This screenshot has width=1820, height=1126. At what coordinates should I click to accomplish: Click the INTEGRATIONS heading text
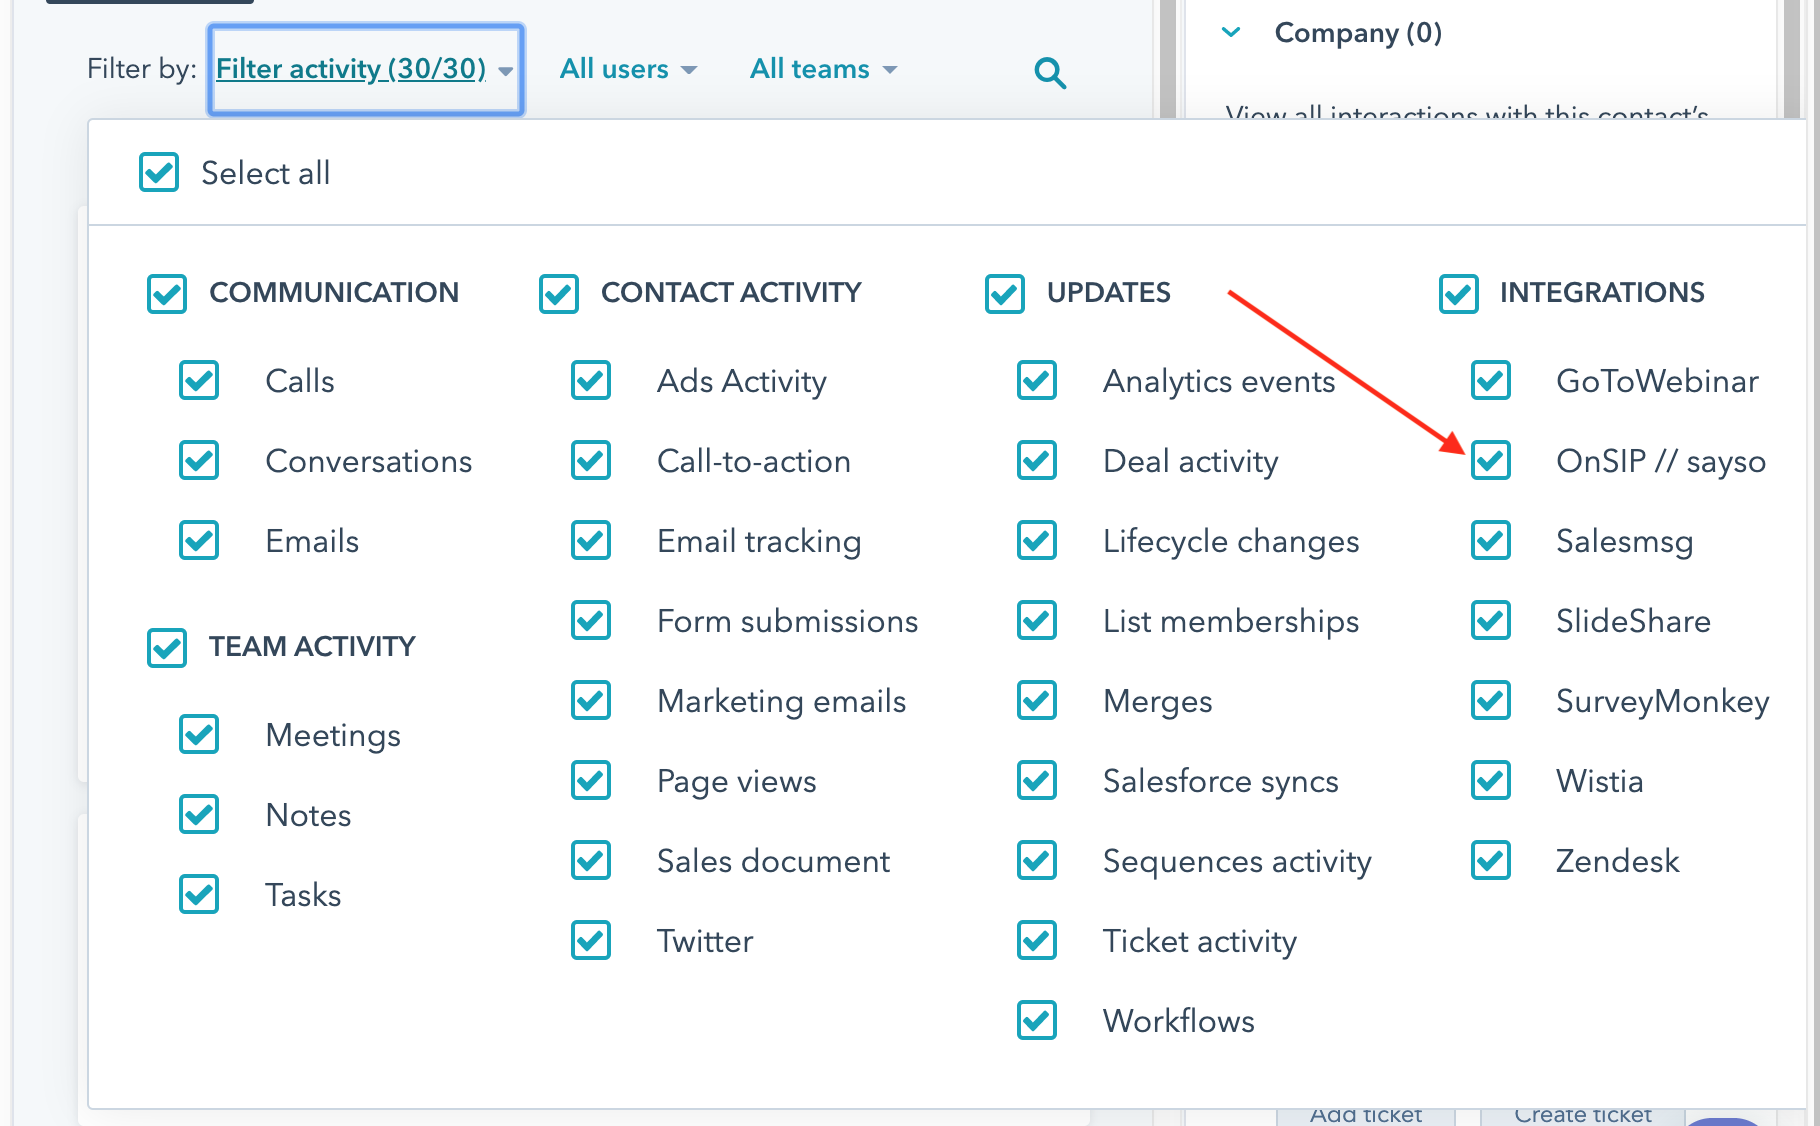coord(1602,293)
